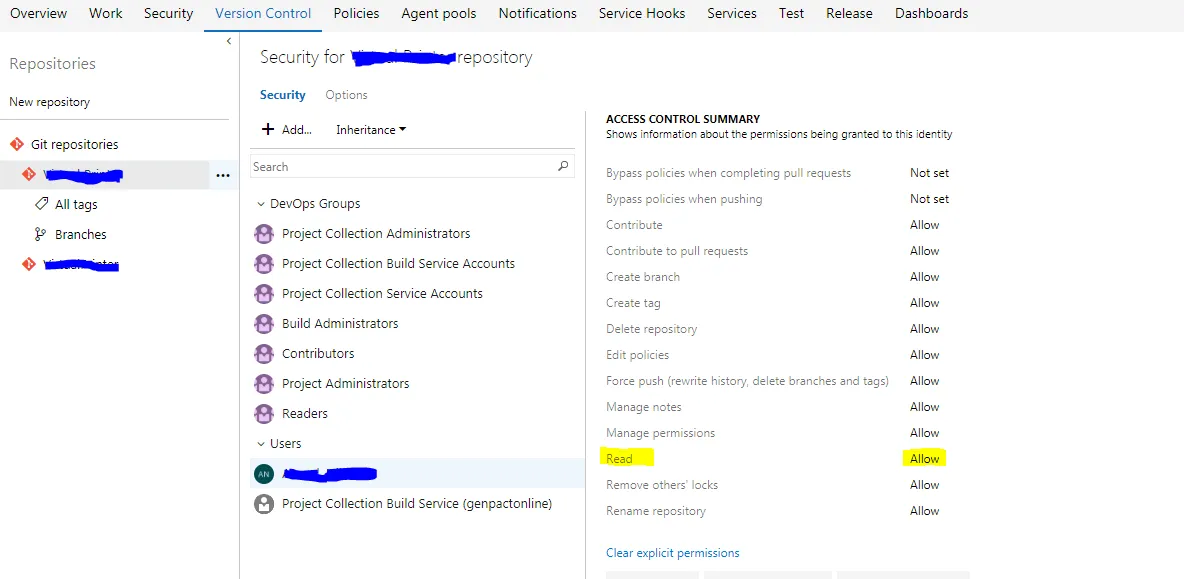Screen dimensions: 1184x579
Task: Collapse the repositories side panel arrow
Action: 229,41
